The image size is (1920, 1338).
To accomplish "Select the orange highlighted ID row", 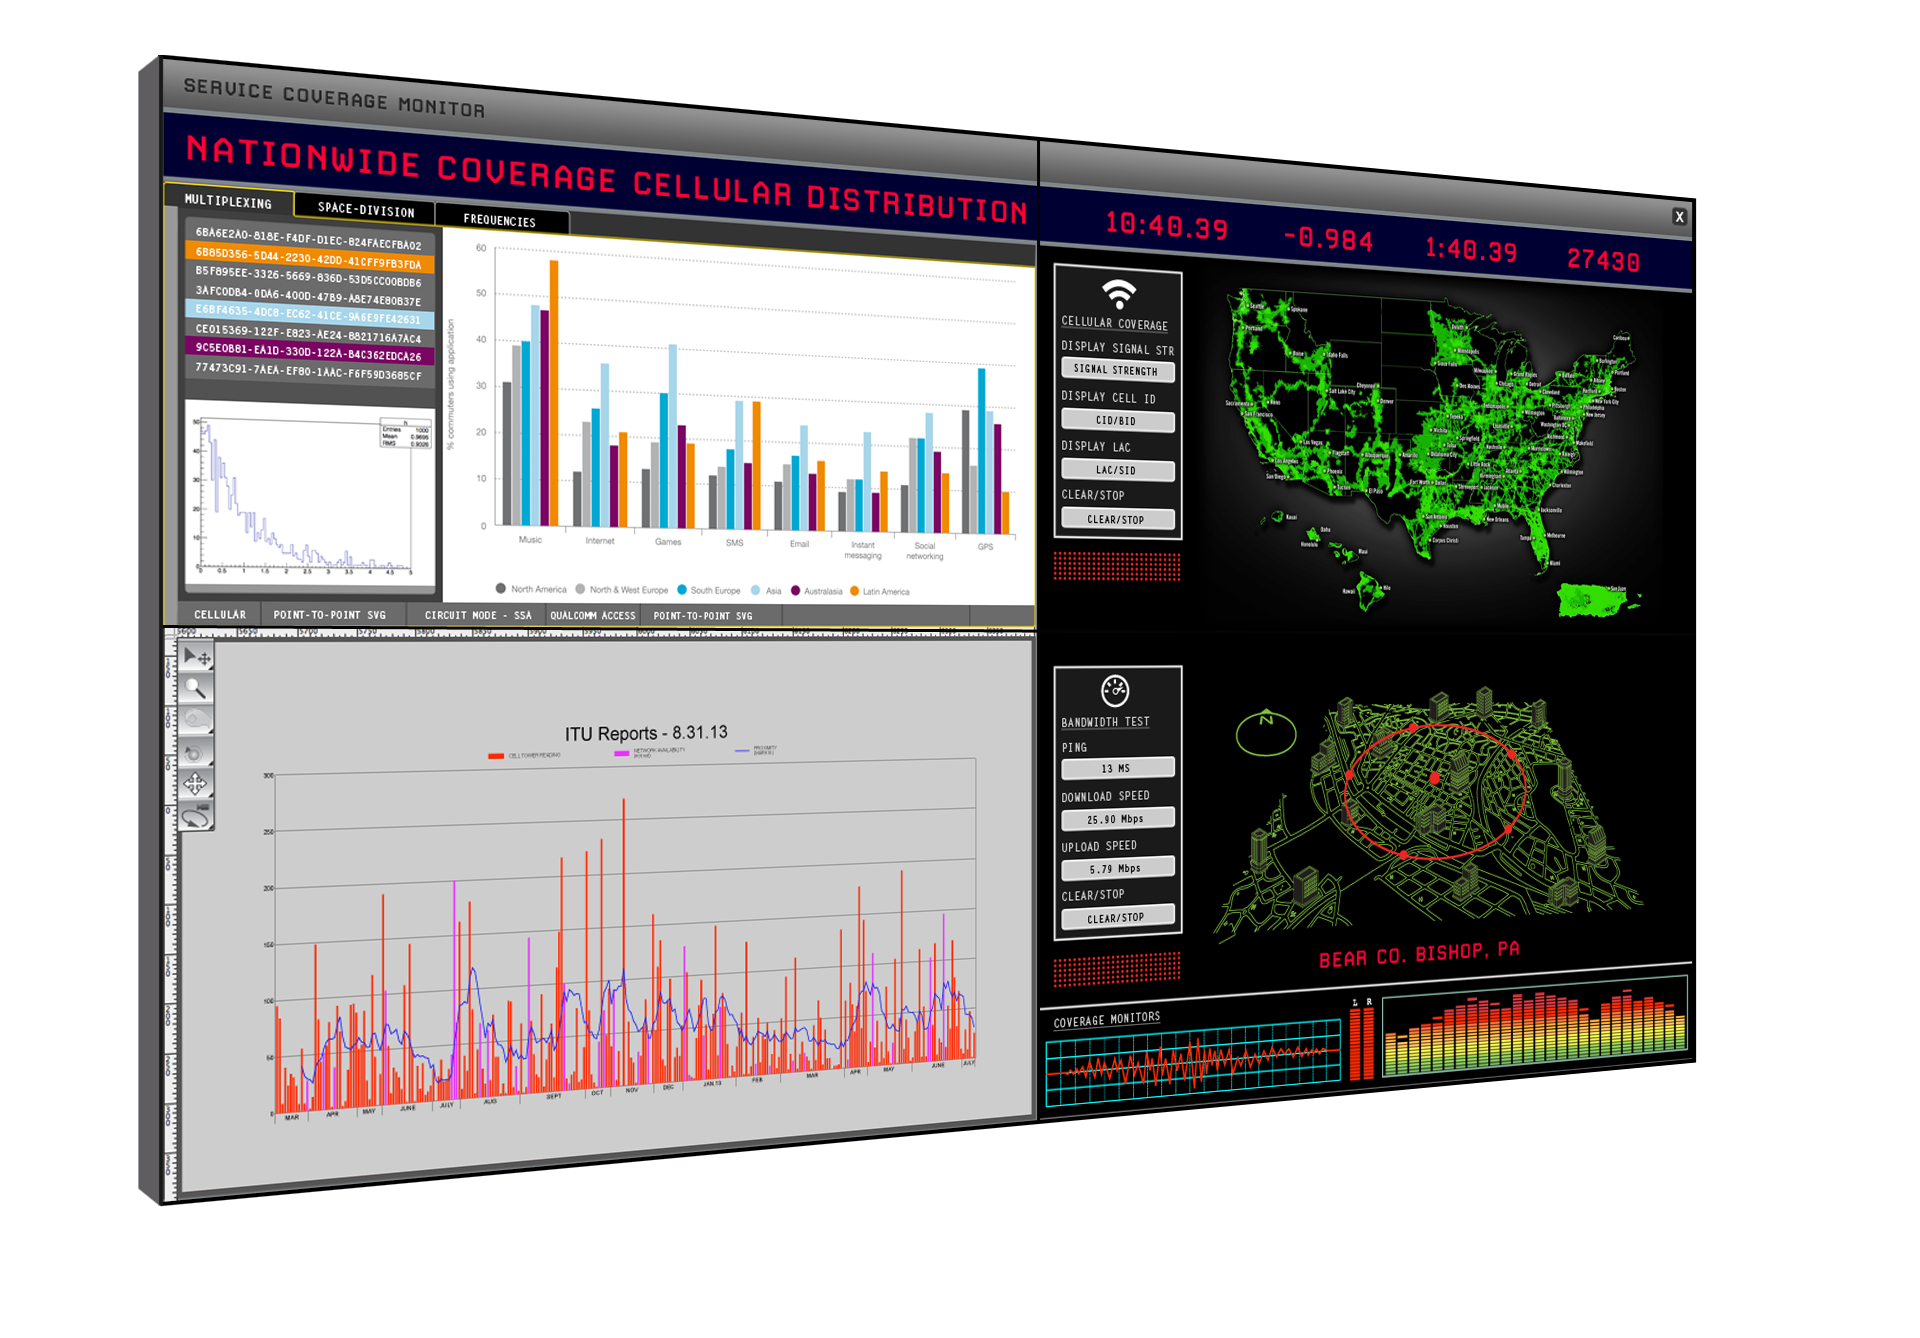I will (309, 258).
